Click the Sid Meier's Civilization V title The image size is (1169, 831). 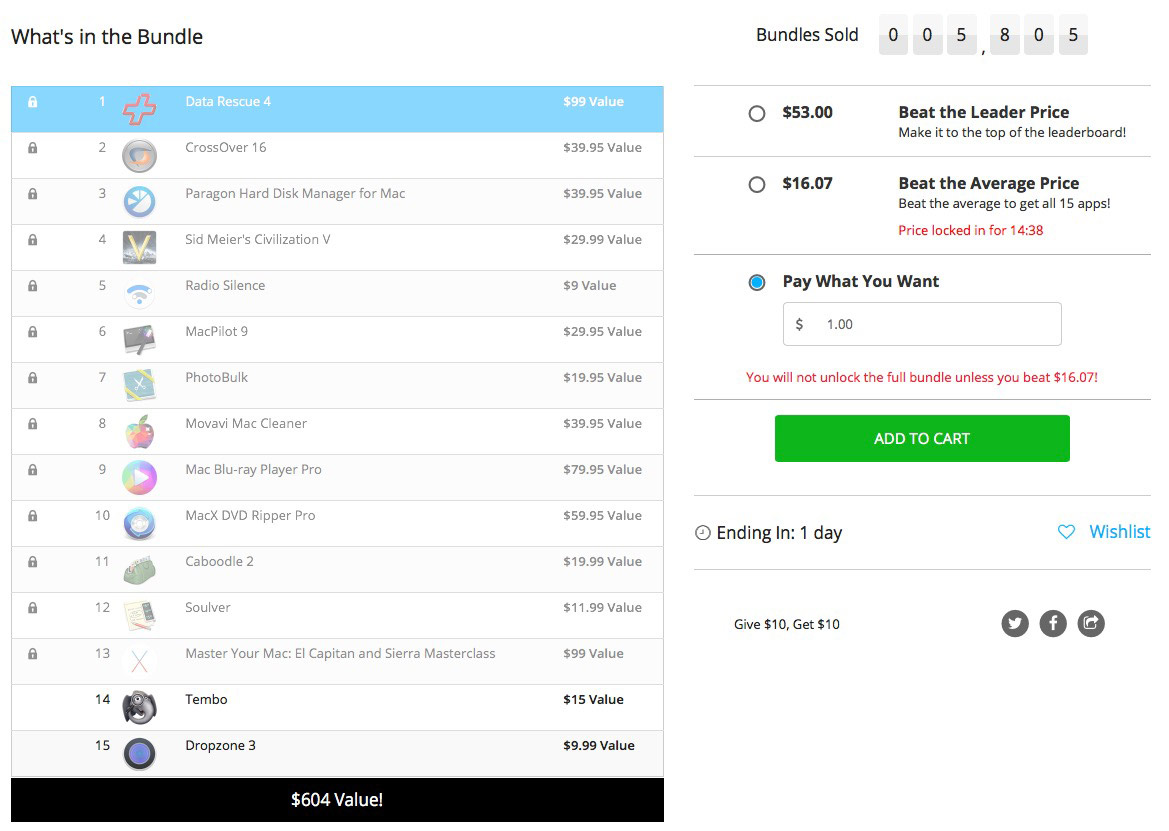(258, 239)
